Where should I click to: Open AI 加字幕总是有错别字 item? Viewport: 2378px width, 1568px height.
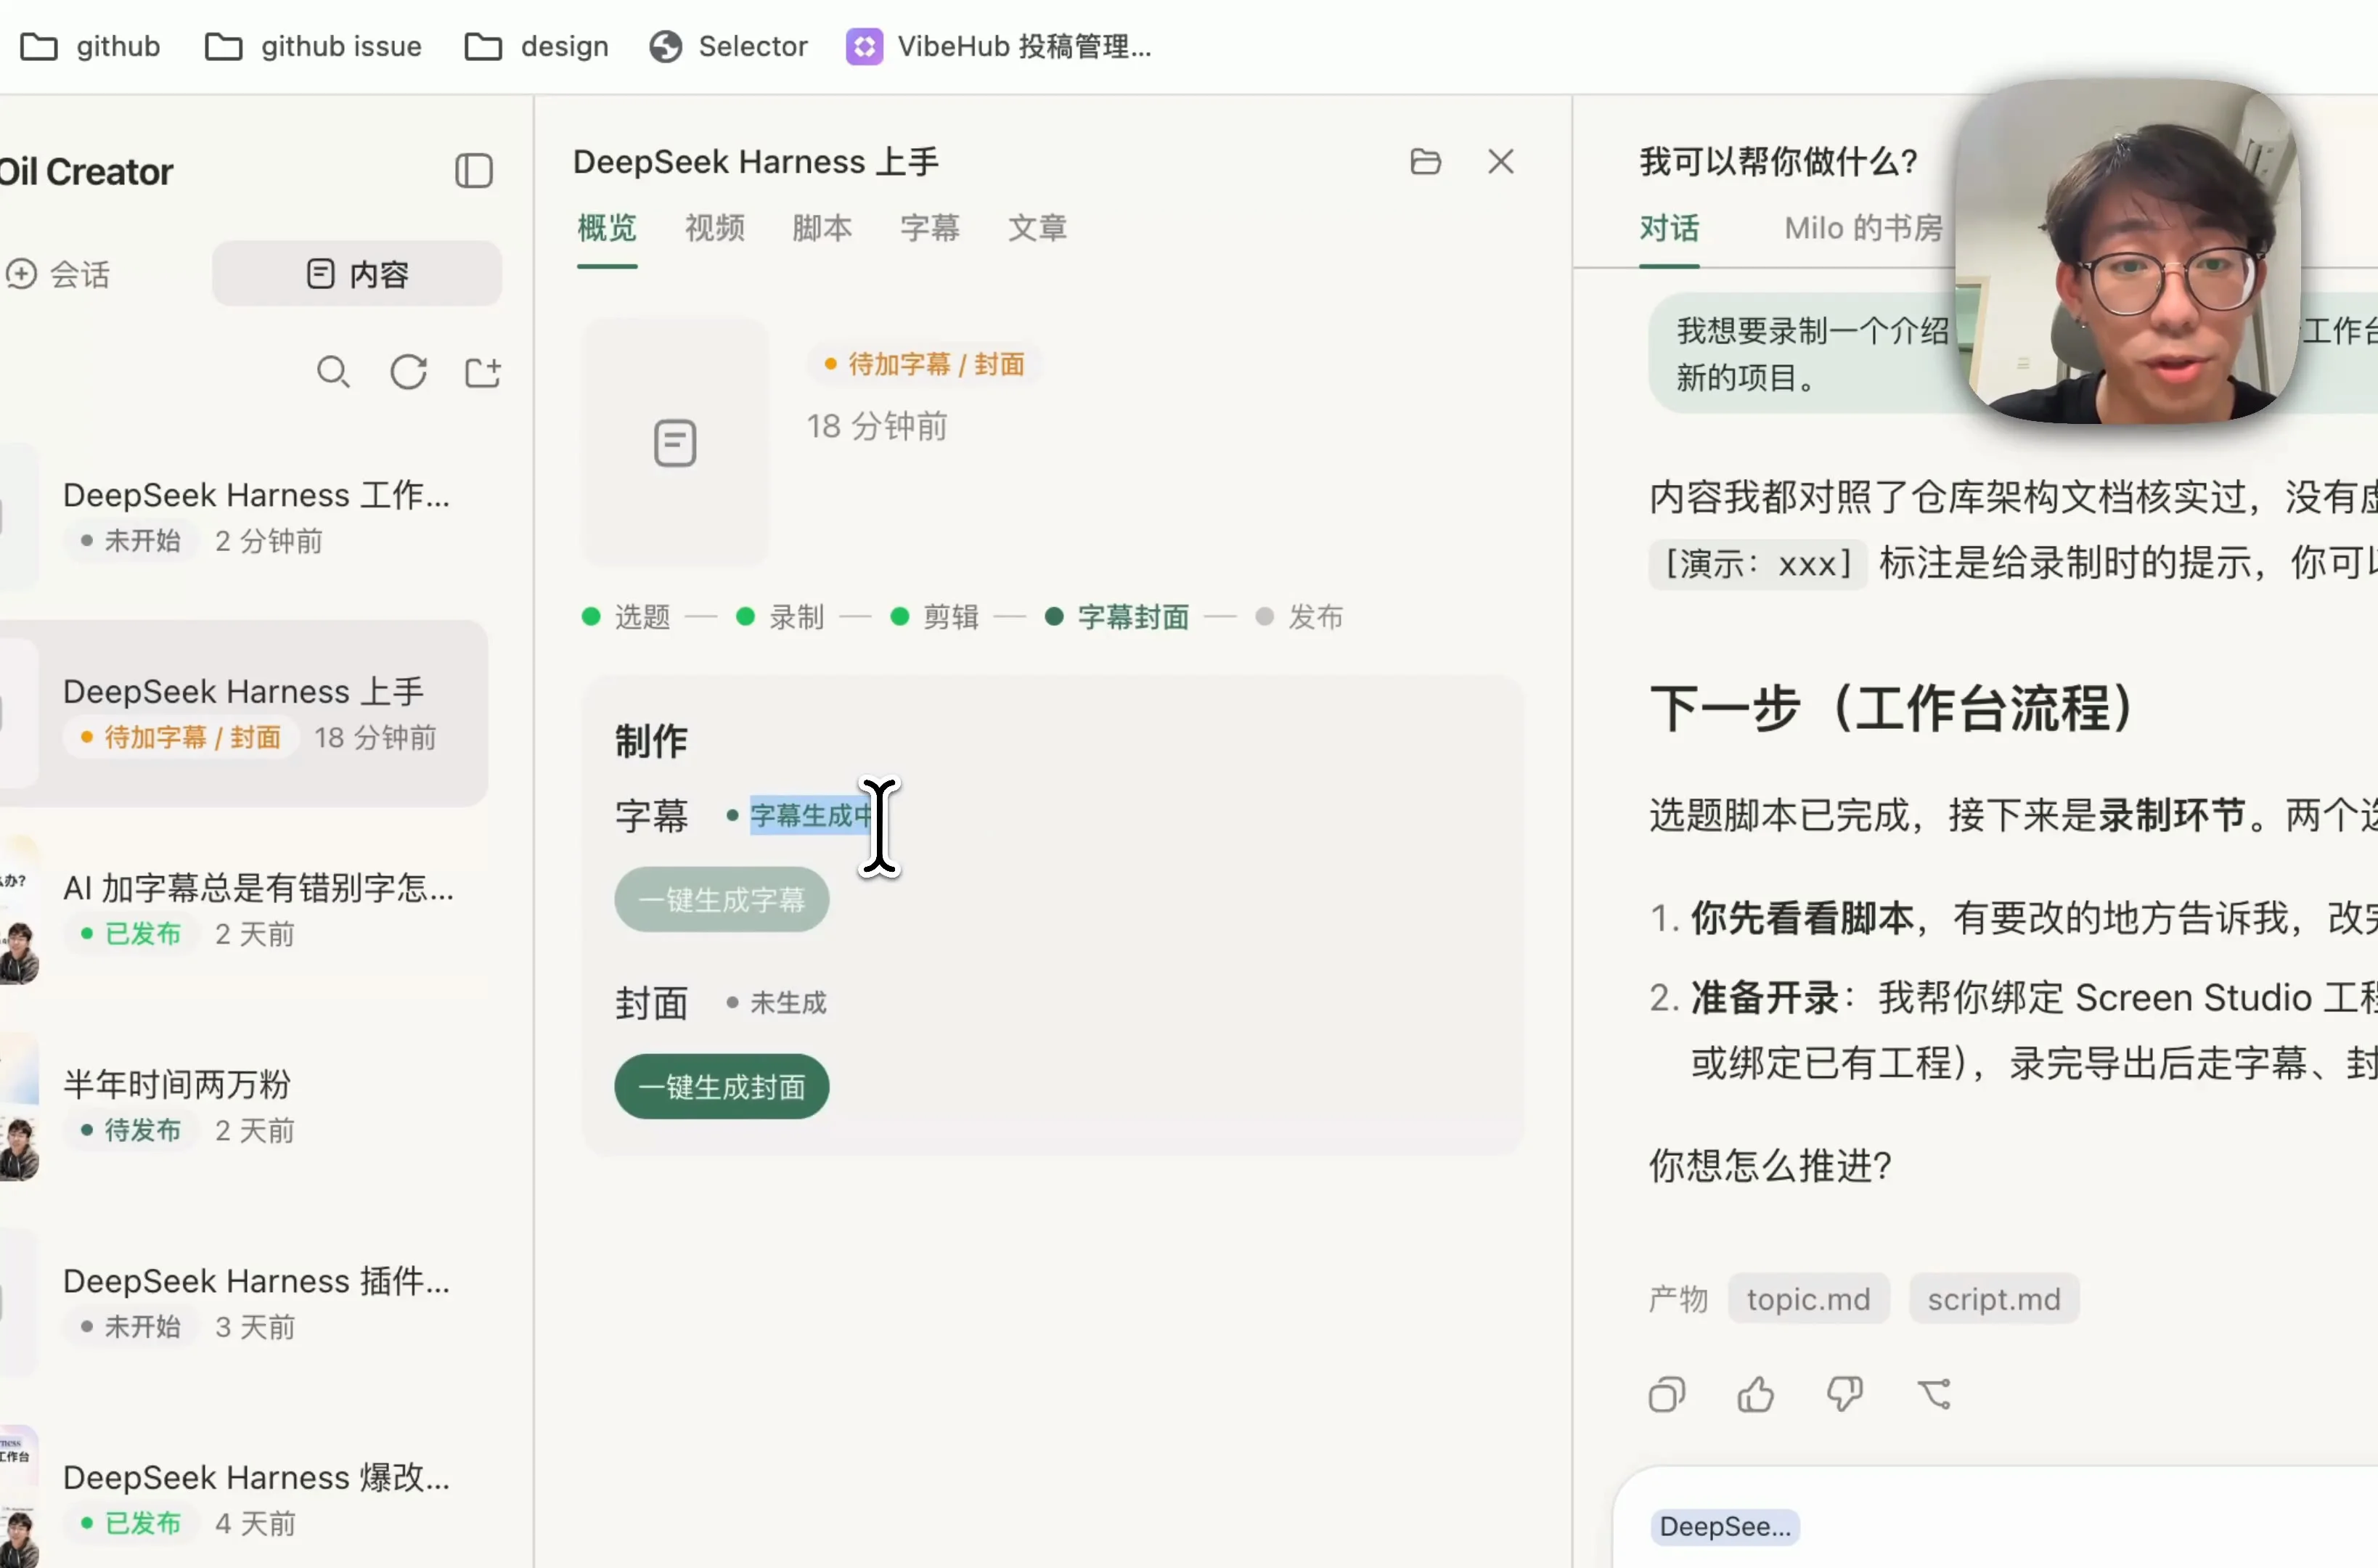click(245, 910)
